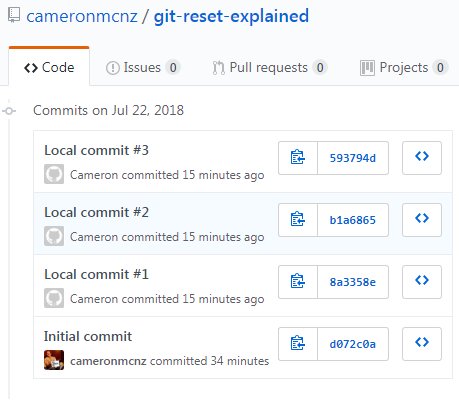Click cameronmcnz avatar on Initial commit
This screenshot has height=403, width=459.
[54, 360]
